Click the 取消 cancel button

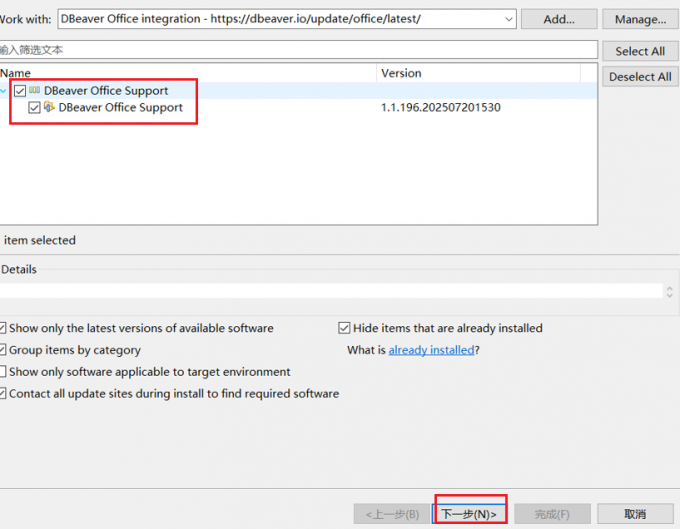coord(635,514)
